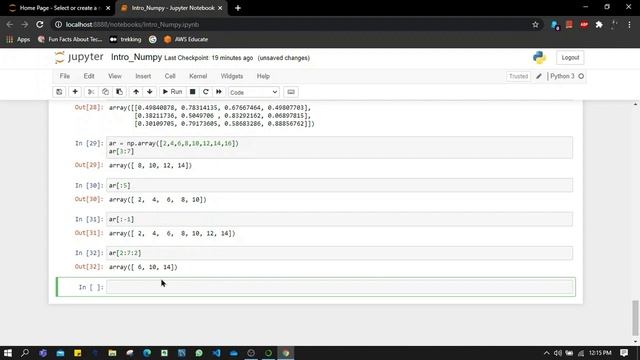The image size is (640, 360).
Task: Open Apps bookmarks shortcut
Action: (18, 40)
